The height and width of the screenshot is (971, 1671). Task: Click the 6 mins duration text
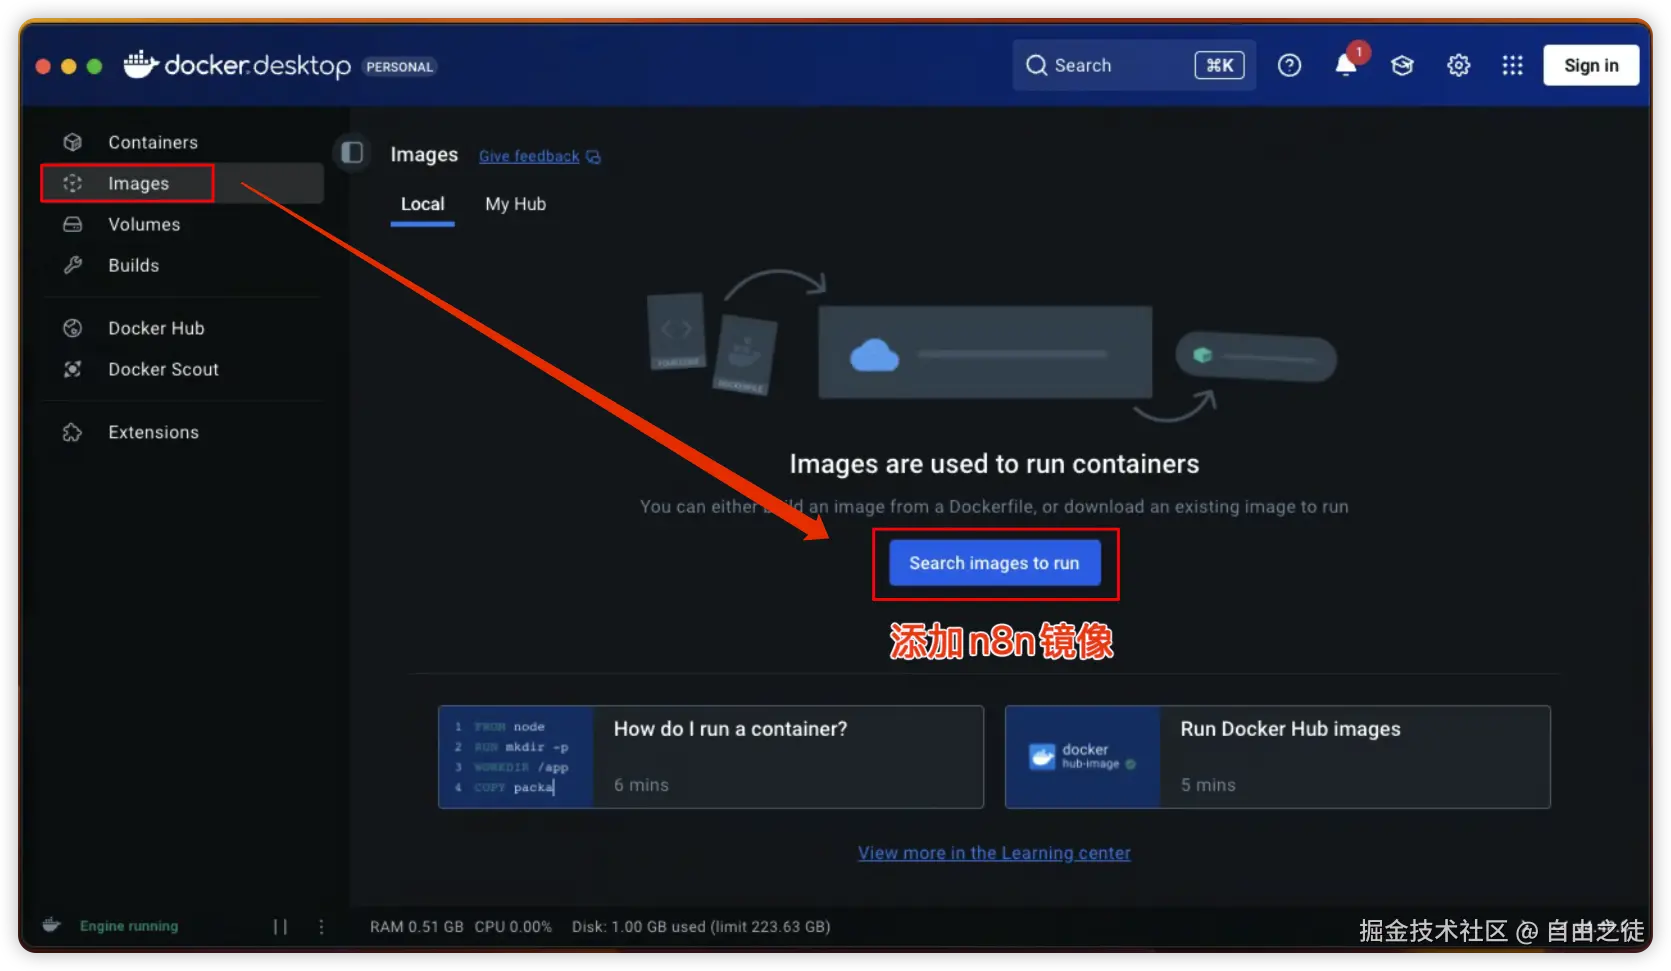pyautogui.click(x=641, y=785)
